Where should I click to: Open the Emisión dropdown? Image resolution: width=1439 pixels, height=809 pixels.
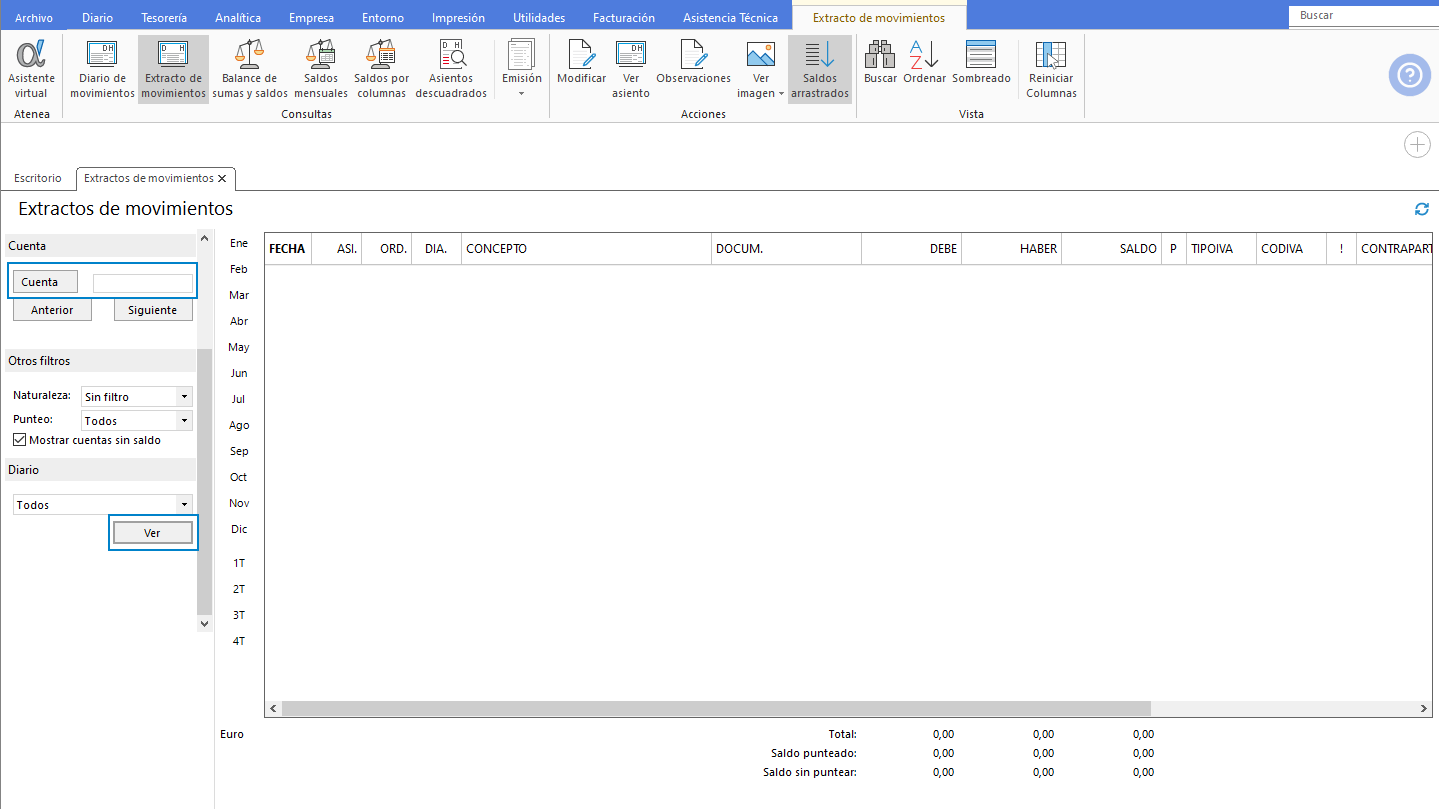(521, 69)
